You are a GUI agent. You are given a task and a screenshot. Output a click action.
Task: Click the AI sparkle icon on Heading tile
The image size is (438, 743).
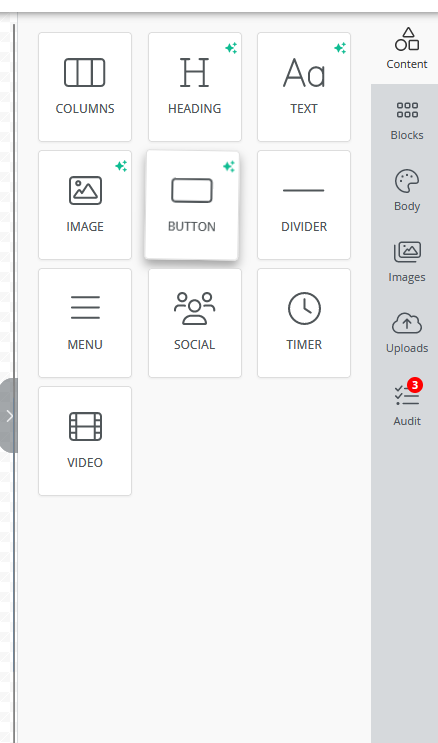click(x=231, y=48)
